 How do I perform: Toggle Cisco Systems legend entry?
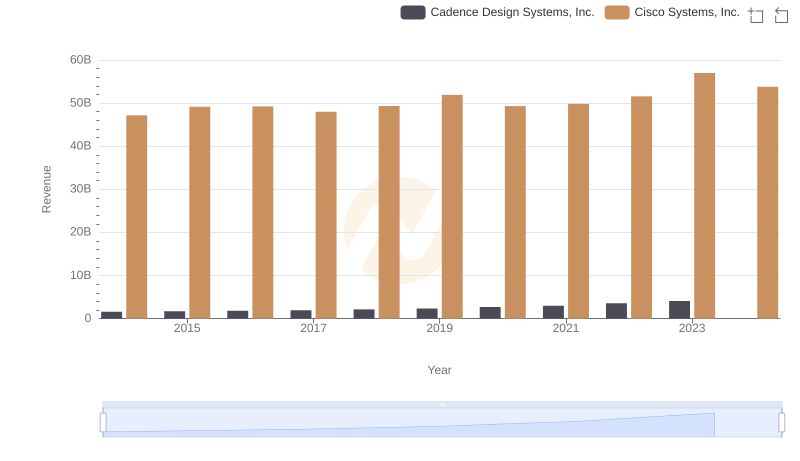tap(672, 12)
